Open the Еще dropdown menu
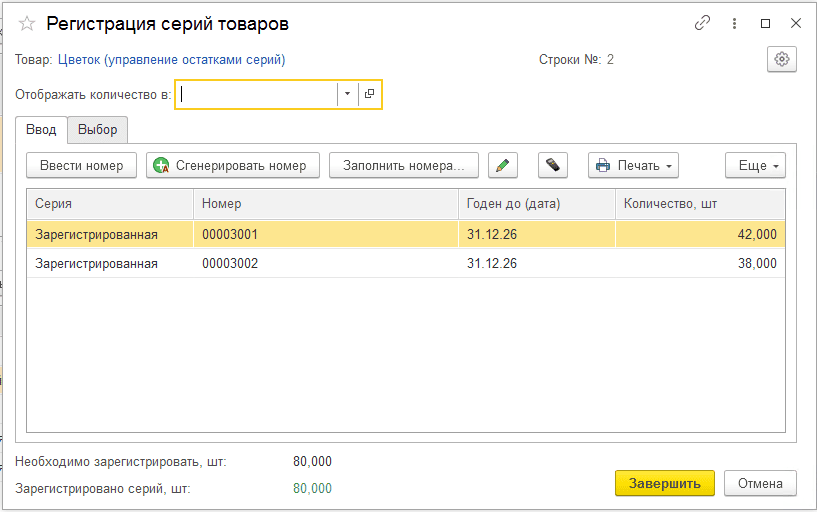This screenshot has width=817, height=512. pos(755,166)
